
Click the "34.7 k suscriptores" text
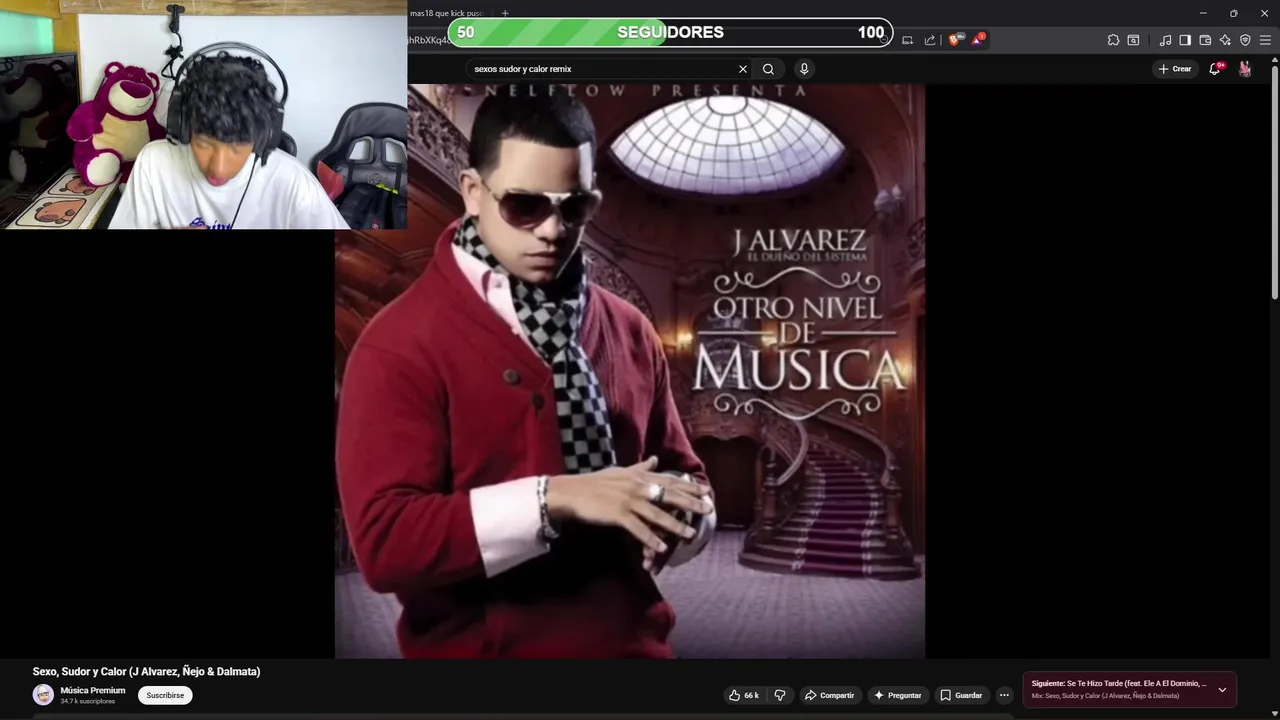coord(87,702)
